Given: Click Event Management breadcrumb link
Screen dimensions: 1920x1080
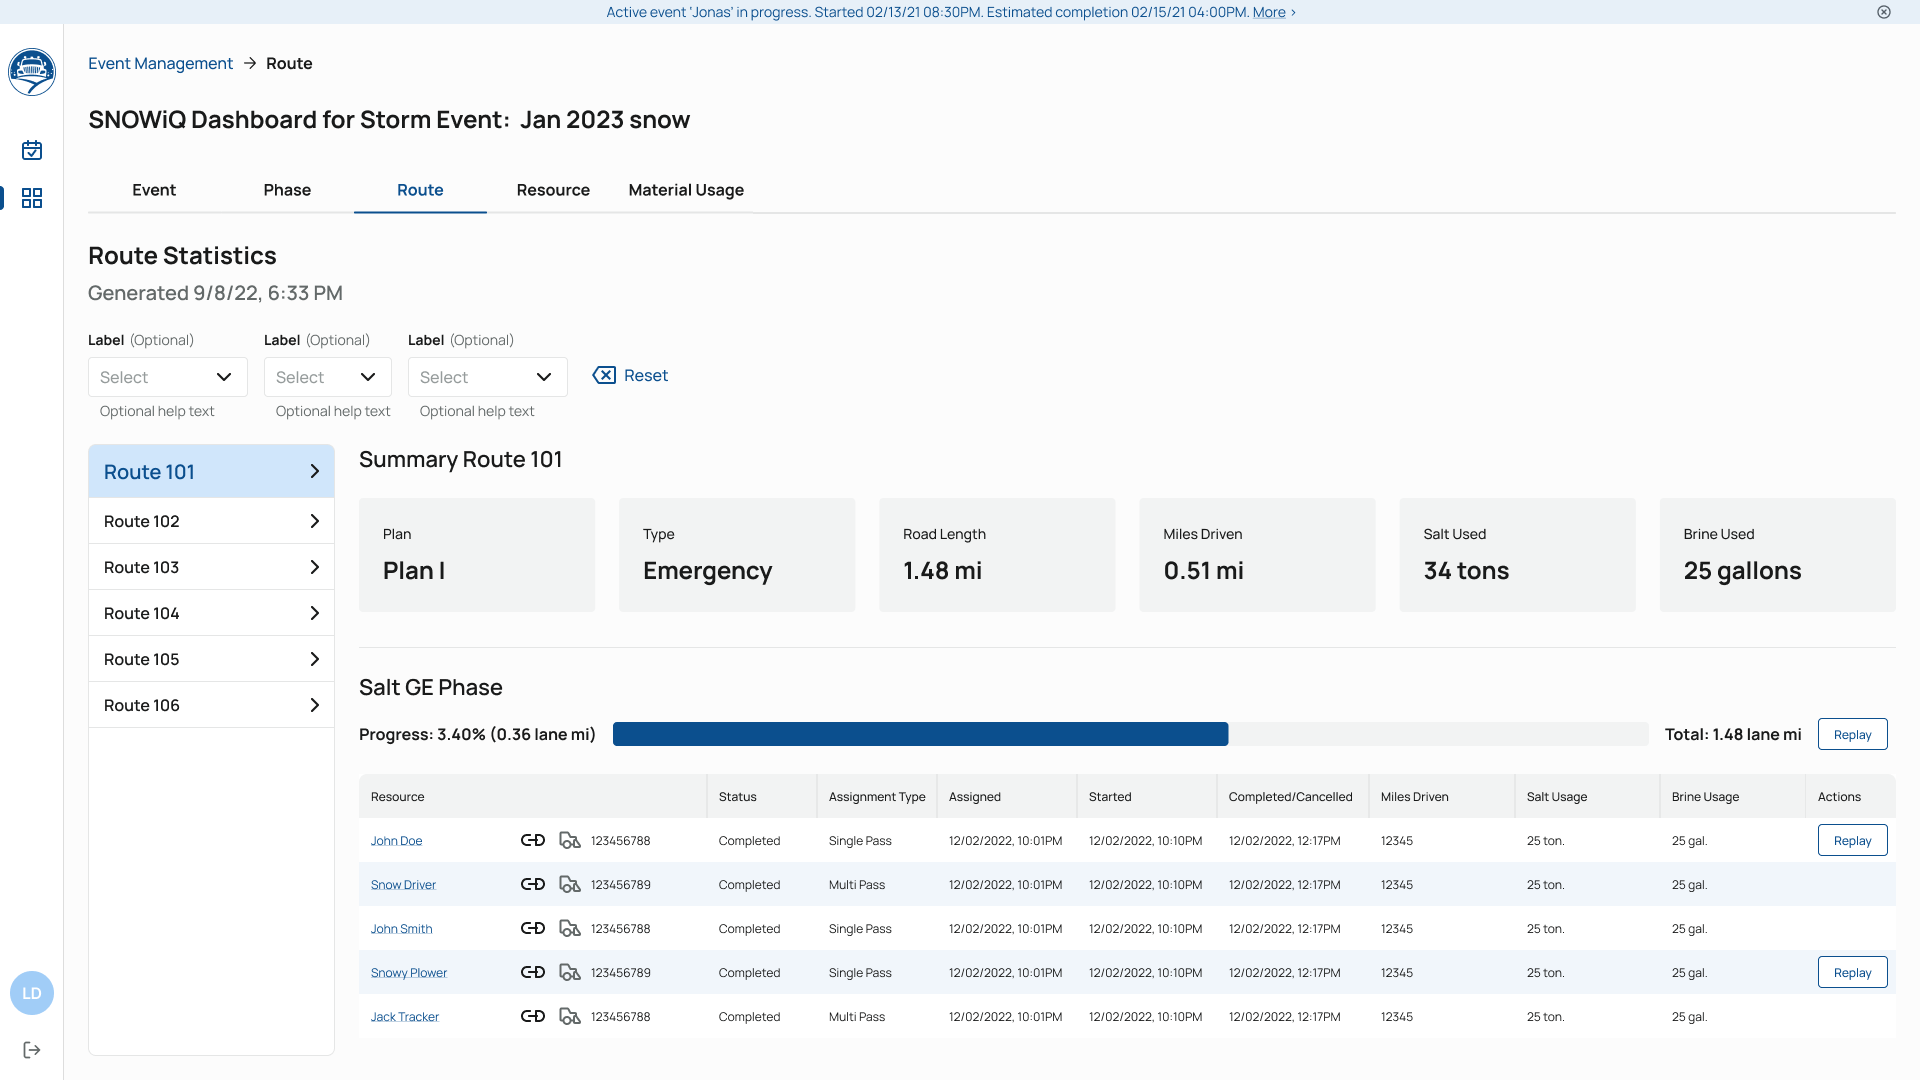Looking at the screenshot, I should [x=160, y=64].
